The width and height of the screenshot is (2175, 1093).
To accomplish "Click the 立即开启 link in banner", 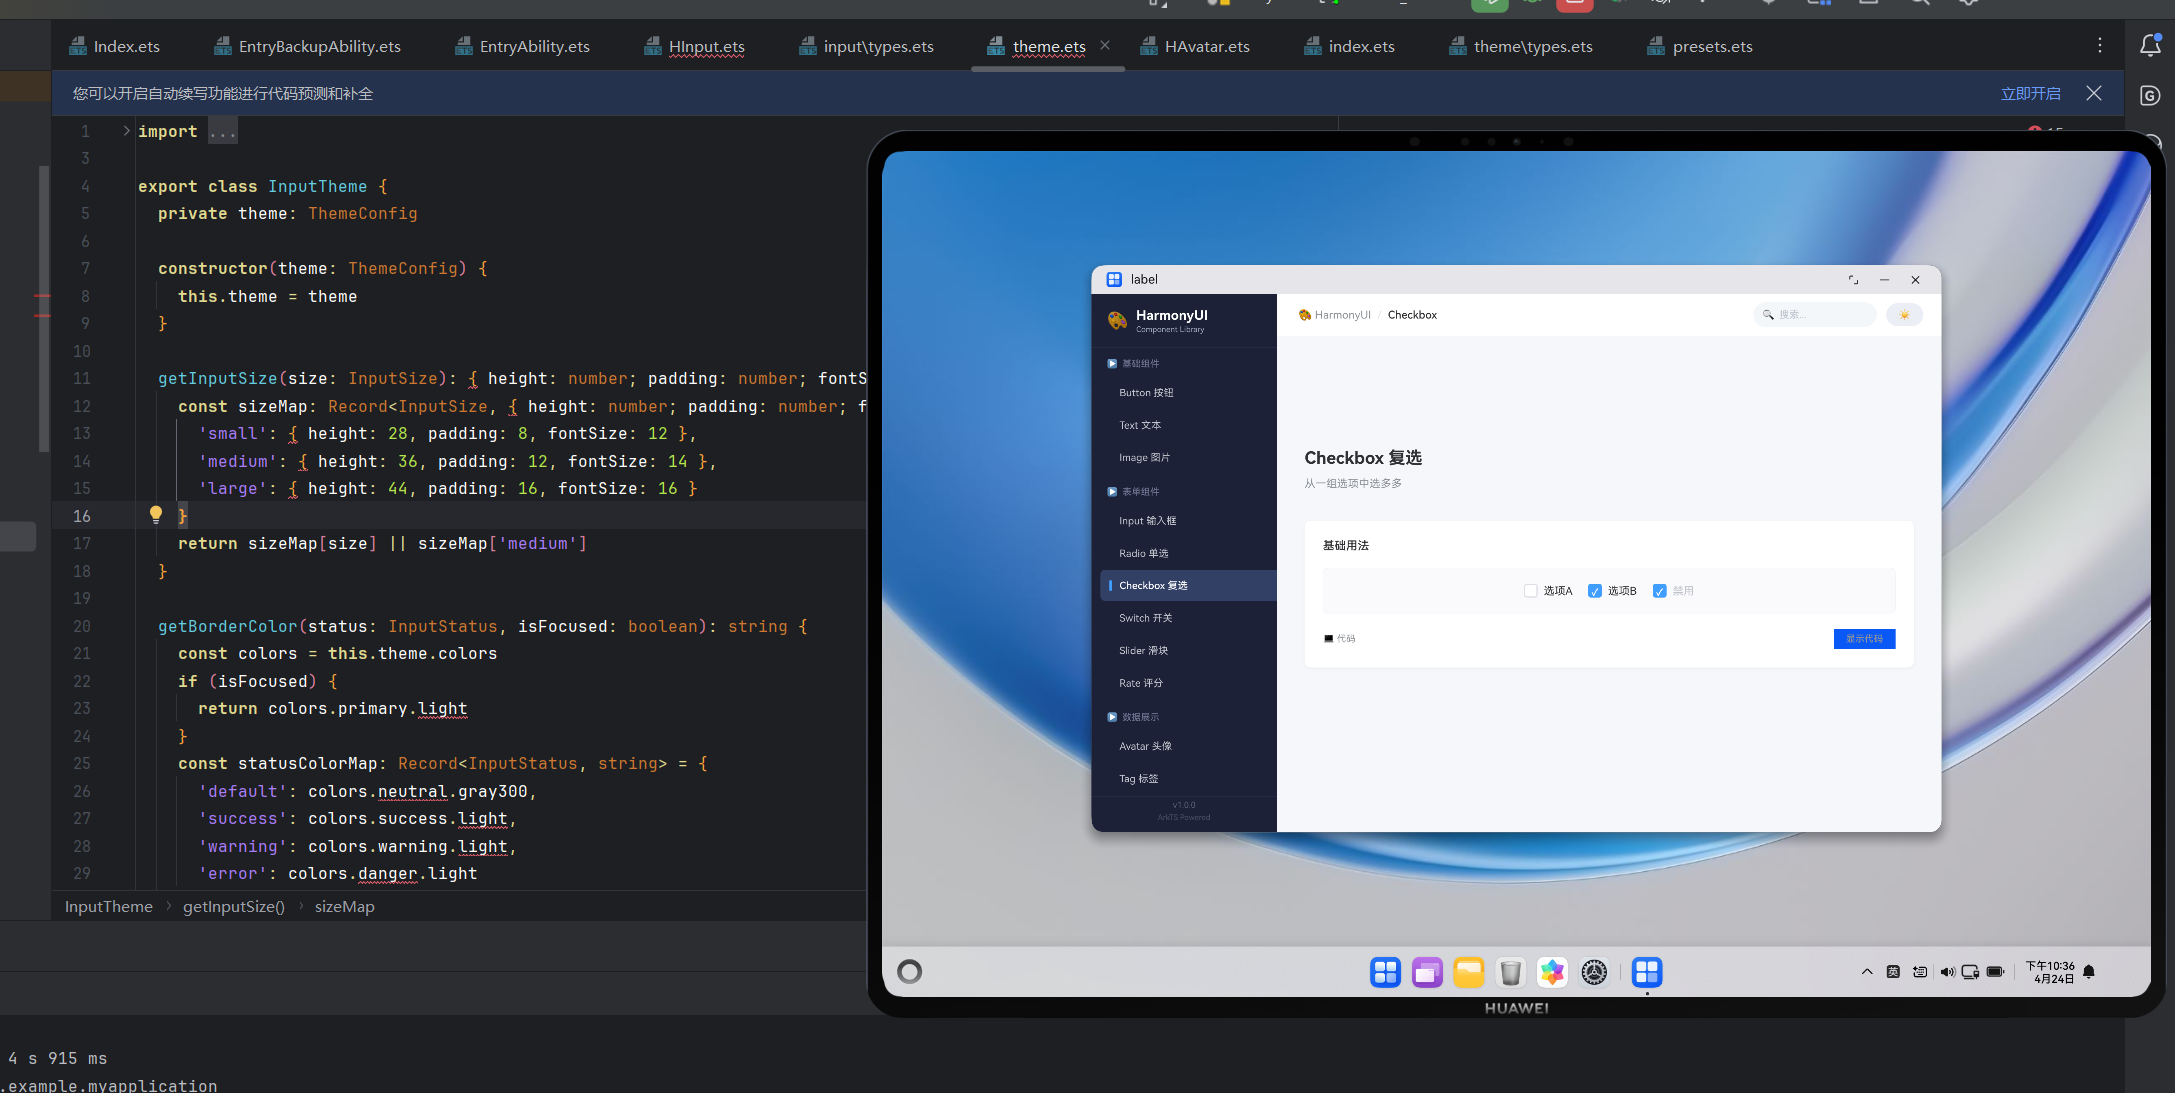I will tap(2030, 94).
